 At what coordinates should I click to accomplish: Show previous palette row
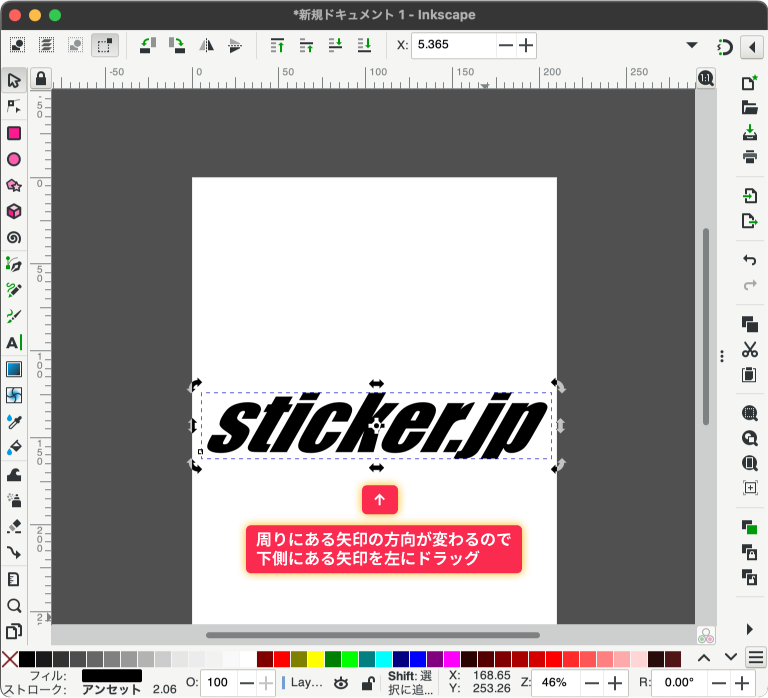click(x=704, y=657)
